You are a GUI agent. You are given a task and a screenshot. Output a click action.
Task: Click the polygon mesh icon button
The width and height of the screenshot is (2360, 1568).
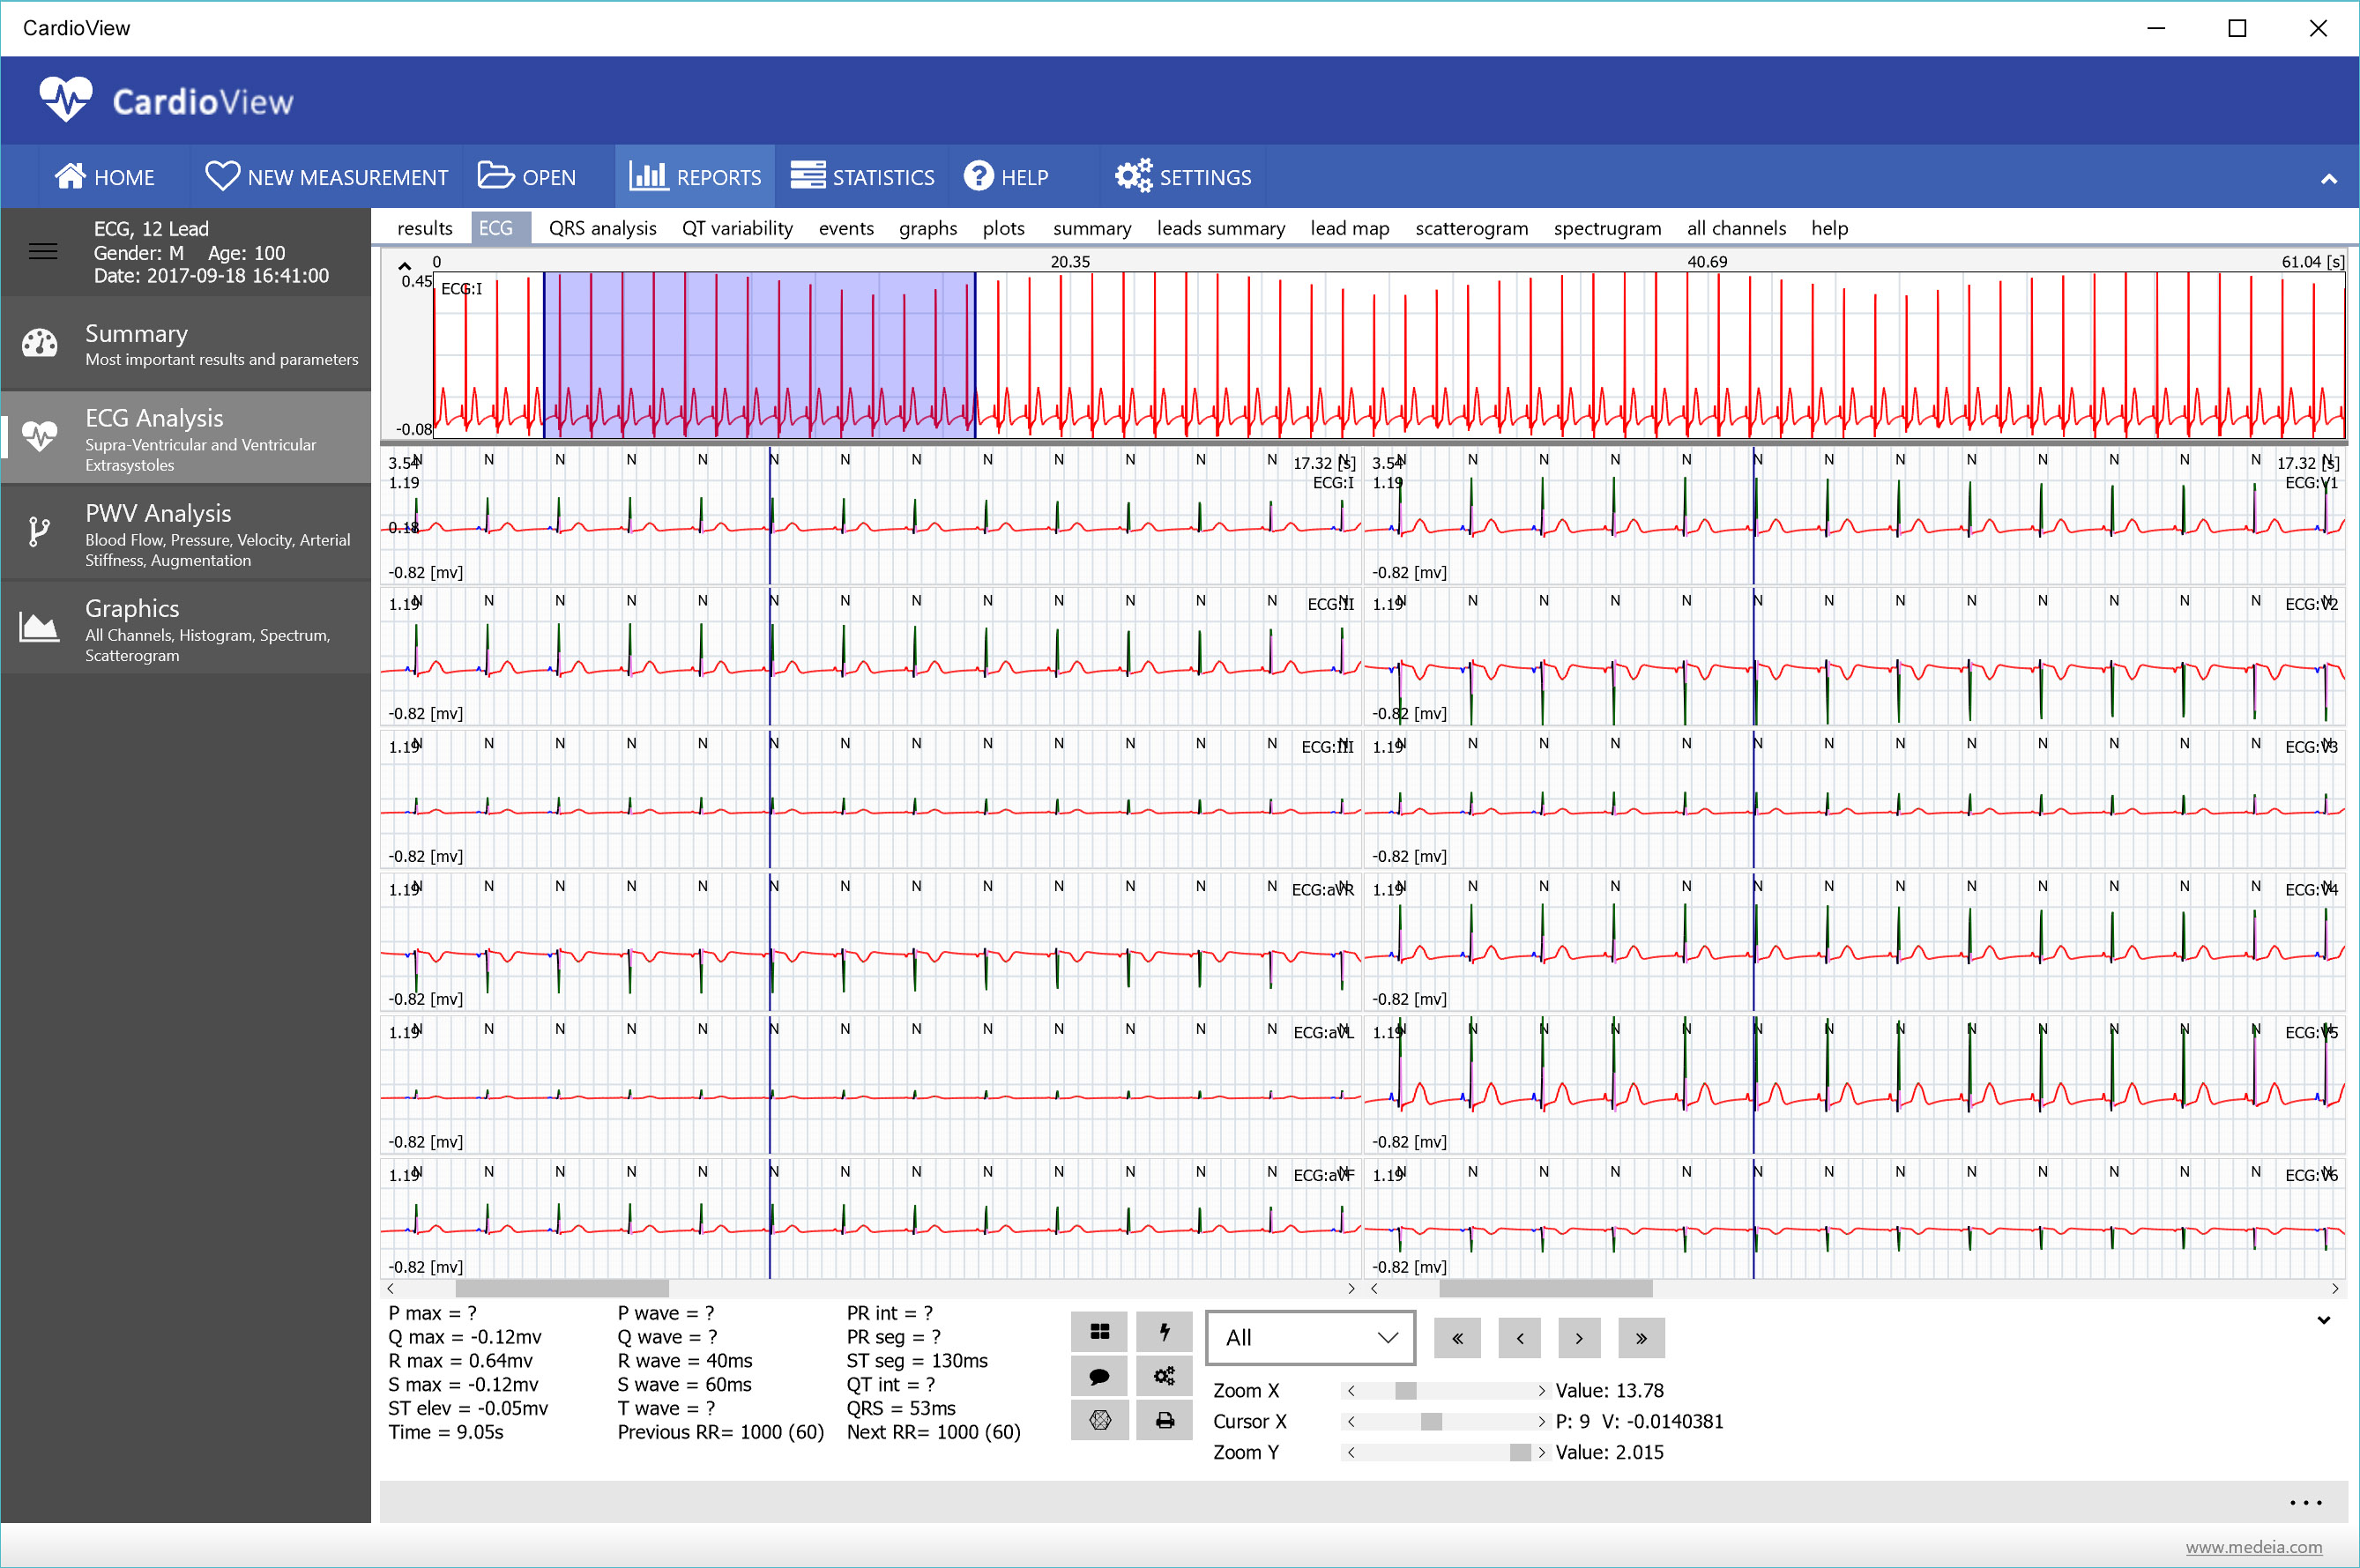1100,1420
